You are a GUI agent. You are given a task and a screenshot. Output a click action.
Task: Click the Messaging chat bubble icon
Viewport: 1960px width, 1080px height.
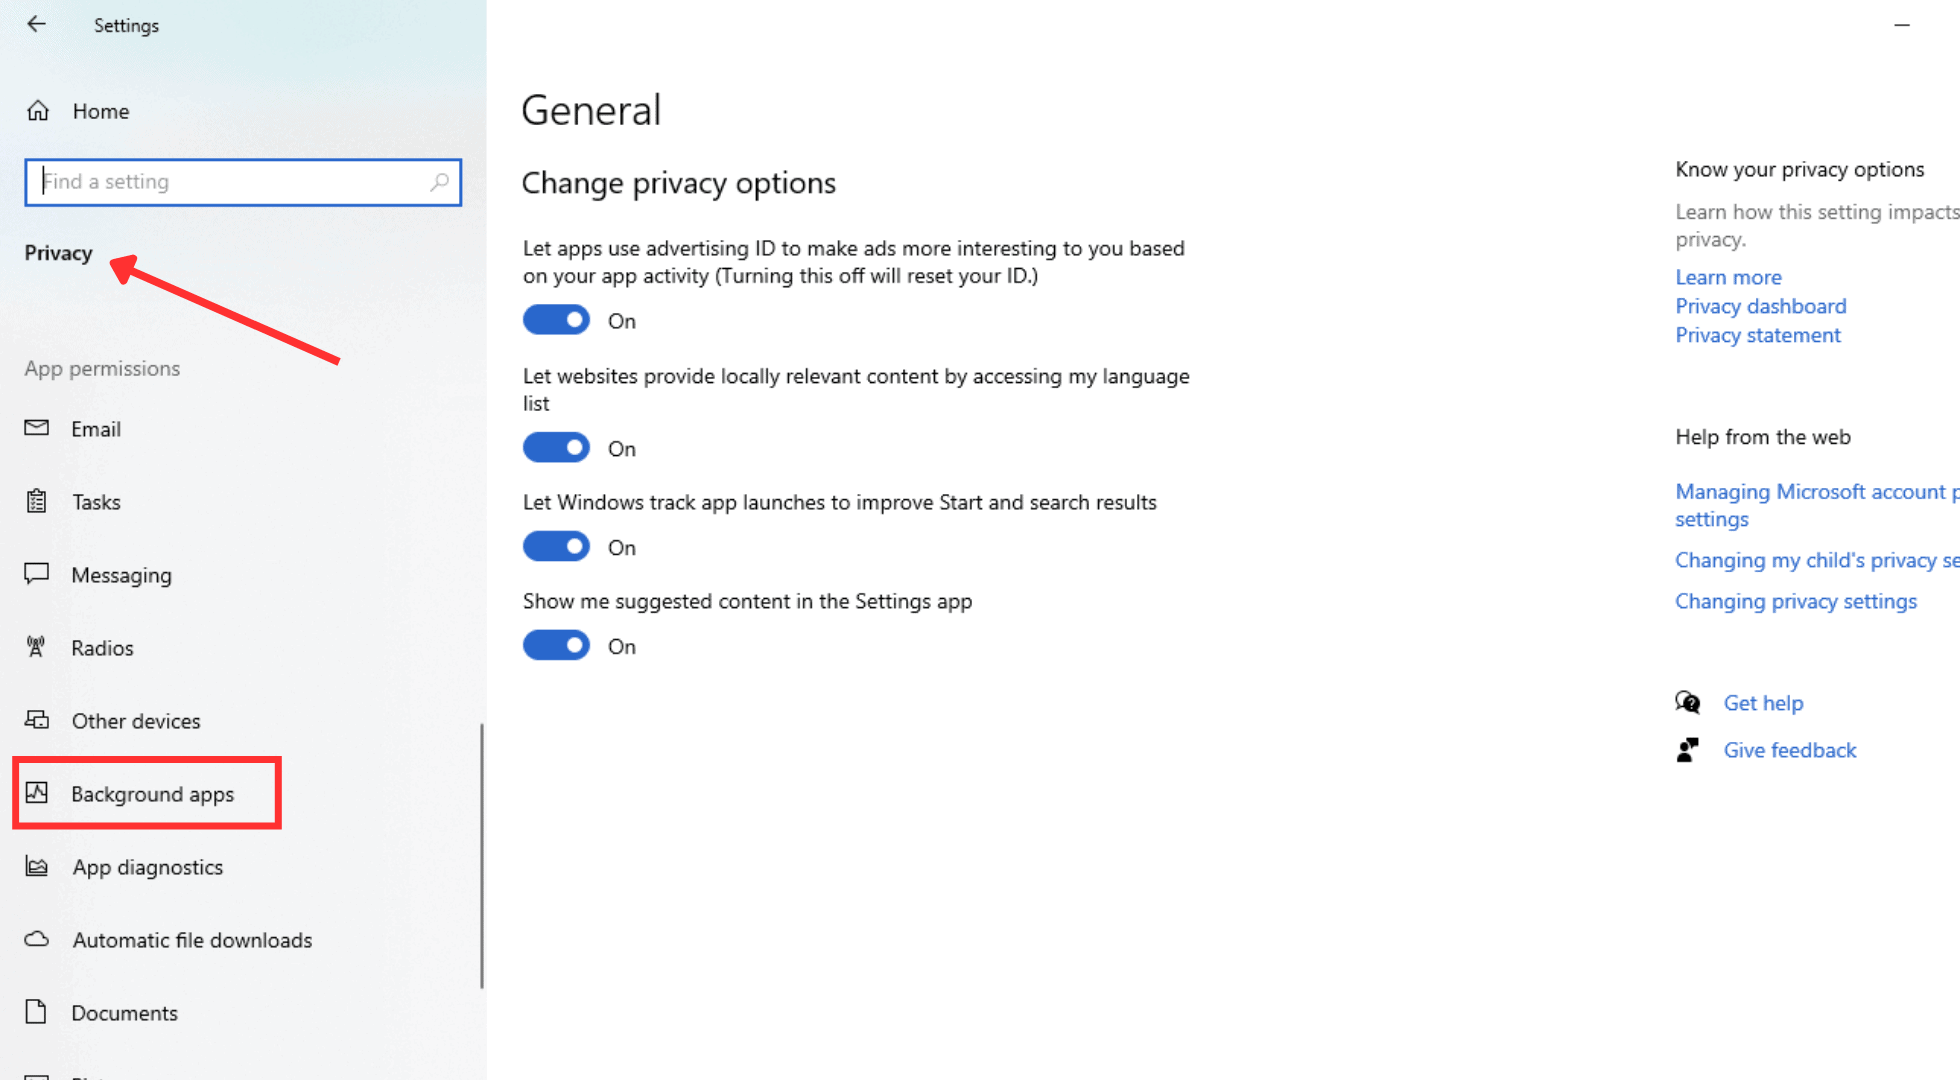click(x=37, y=574)
